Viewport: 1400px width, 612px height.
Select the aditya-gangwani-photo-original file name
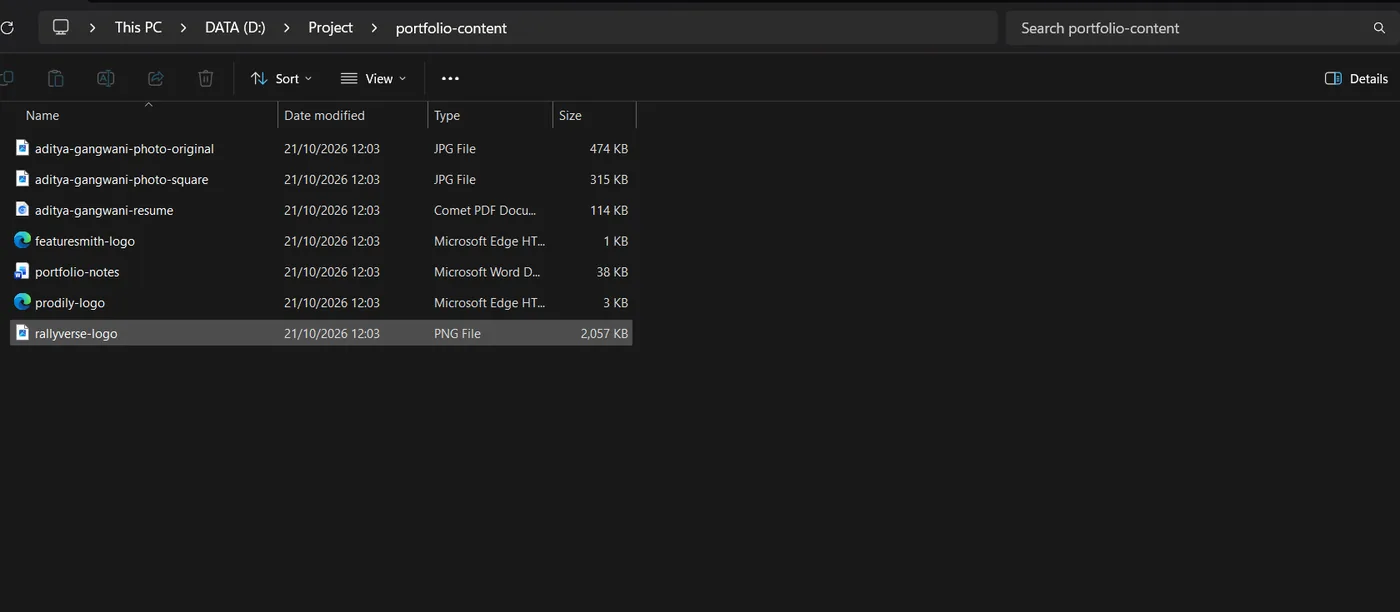click(124, 149)
